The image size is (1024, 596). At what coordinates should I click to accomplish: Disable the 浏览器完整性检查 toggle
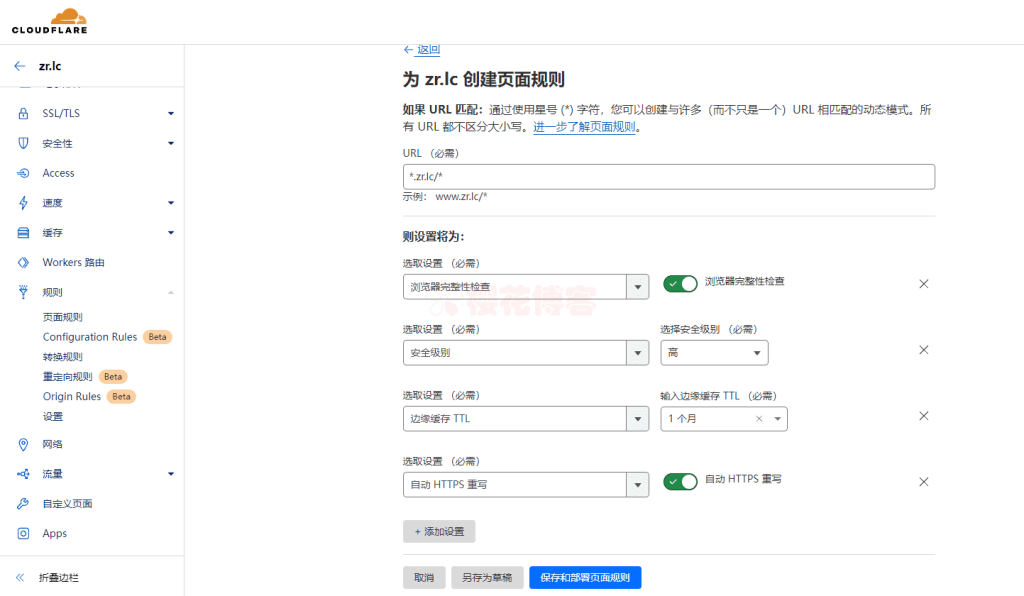click(x=680, y=283)
